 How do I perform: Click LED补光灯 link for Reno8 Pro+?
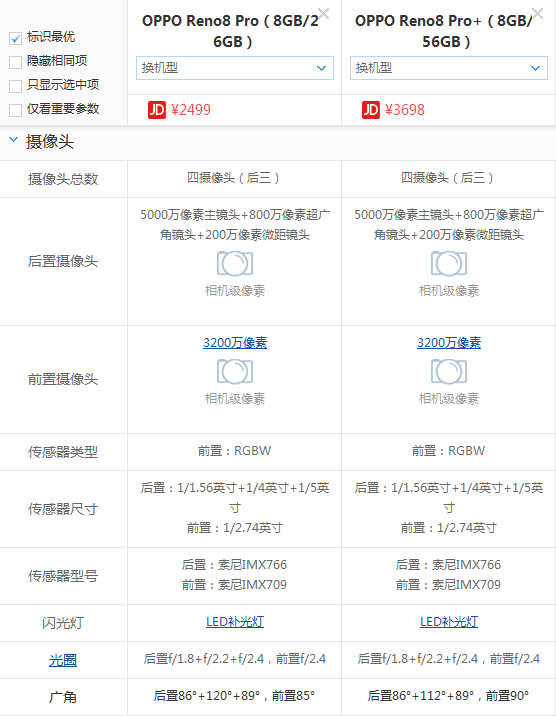[x=449, y=622]
